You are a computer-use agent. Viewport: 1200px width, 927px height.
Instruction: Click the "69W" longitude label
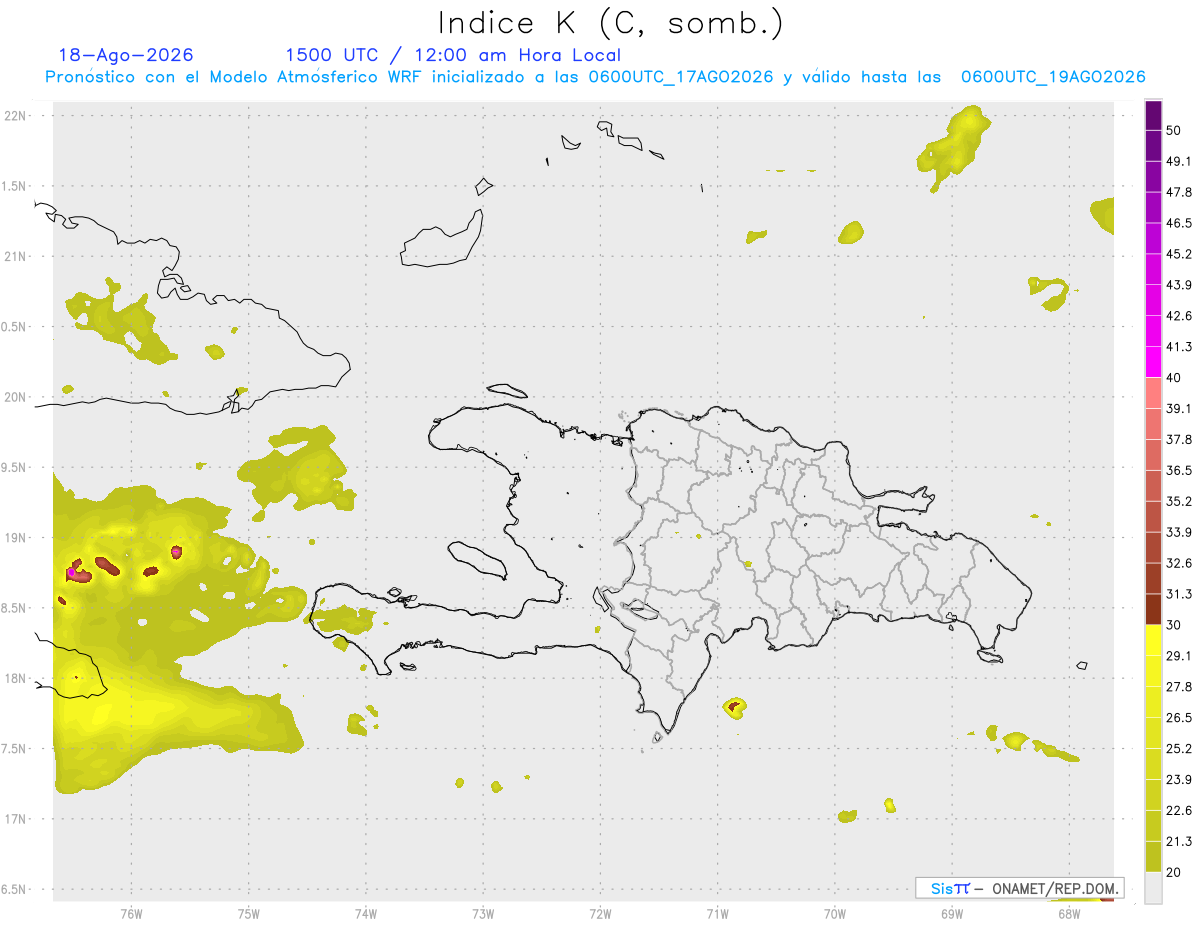pos(952,914)
